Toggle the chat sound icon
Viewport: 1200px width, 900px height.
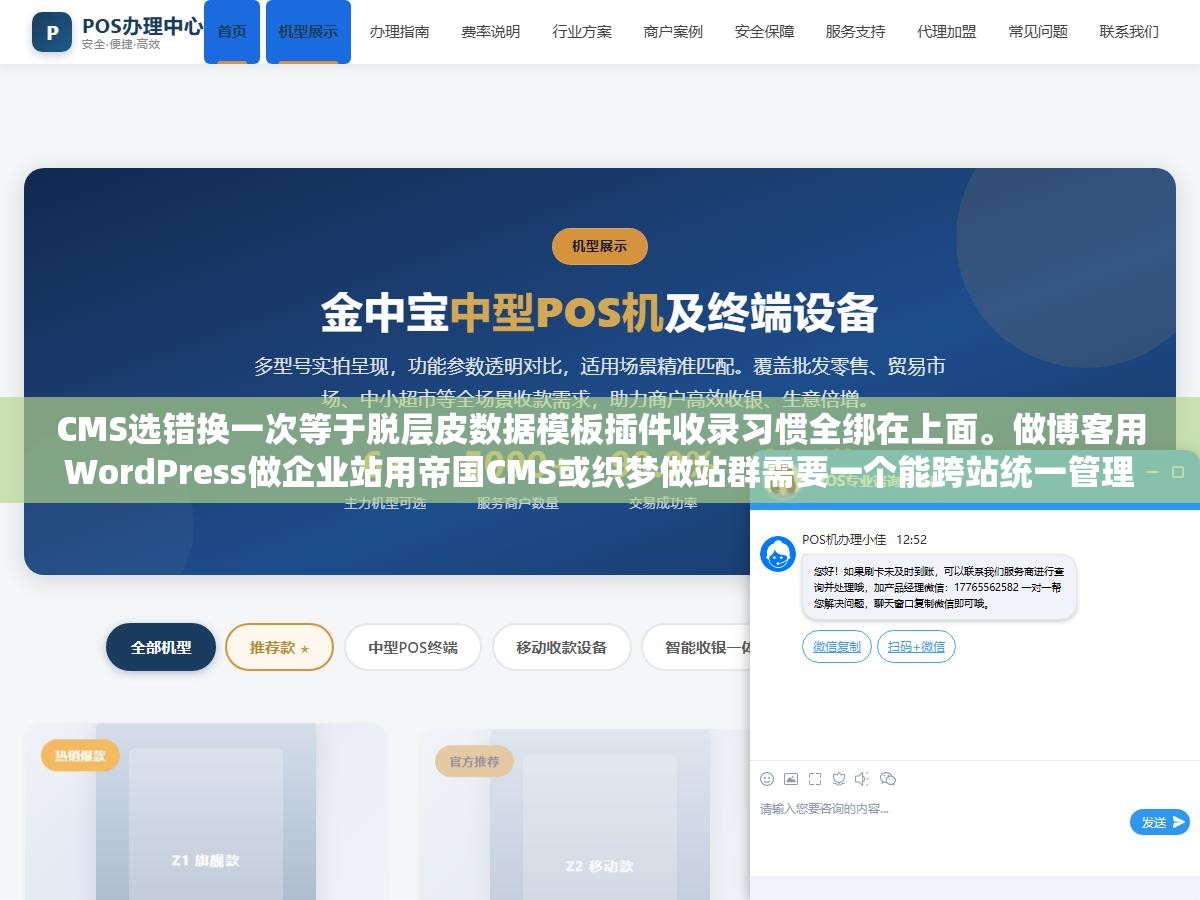(x=862, y=778)
